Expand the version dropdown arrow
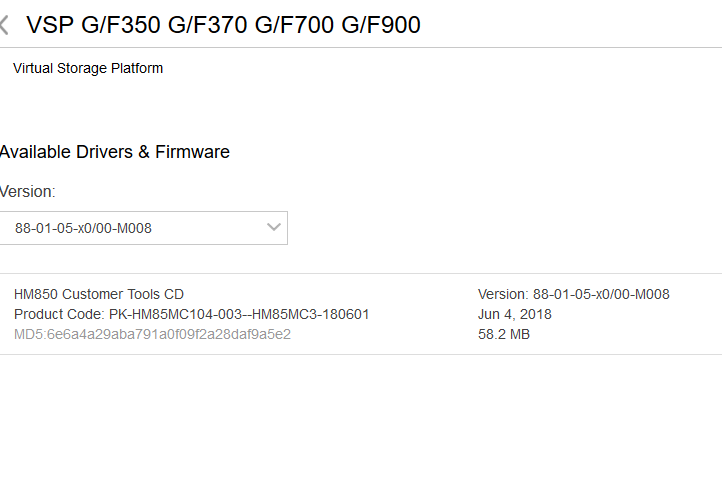The height and width of the screenshot is (481, 722). pyautogui.click(x=274, y=228)
